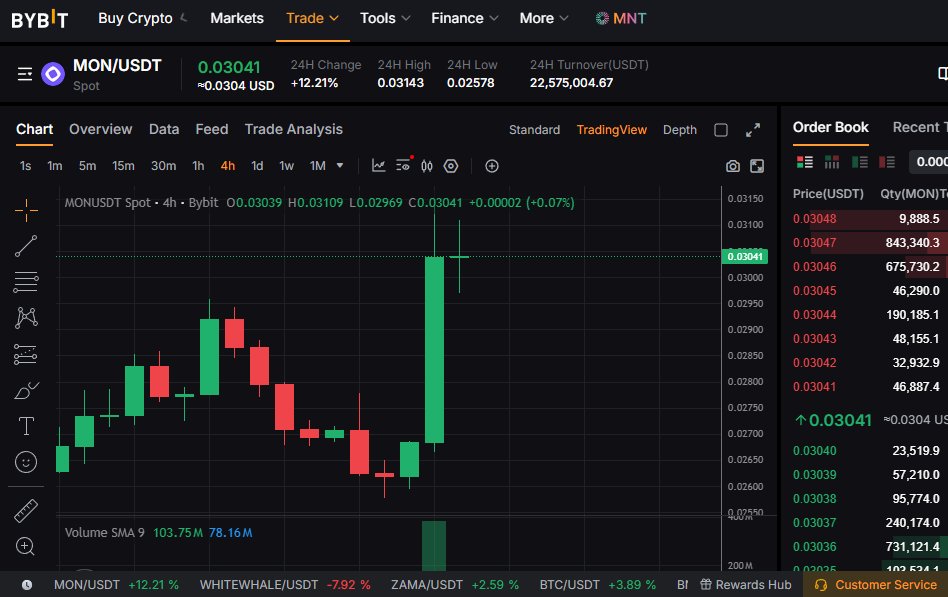Viewport: 948px width, 597px height.
Task: Click the BTC/USDT ticker
Action: (x=597, y=585)
